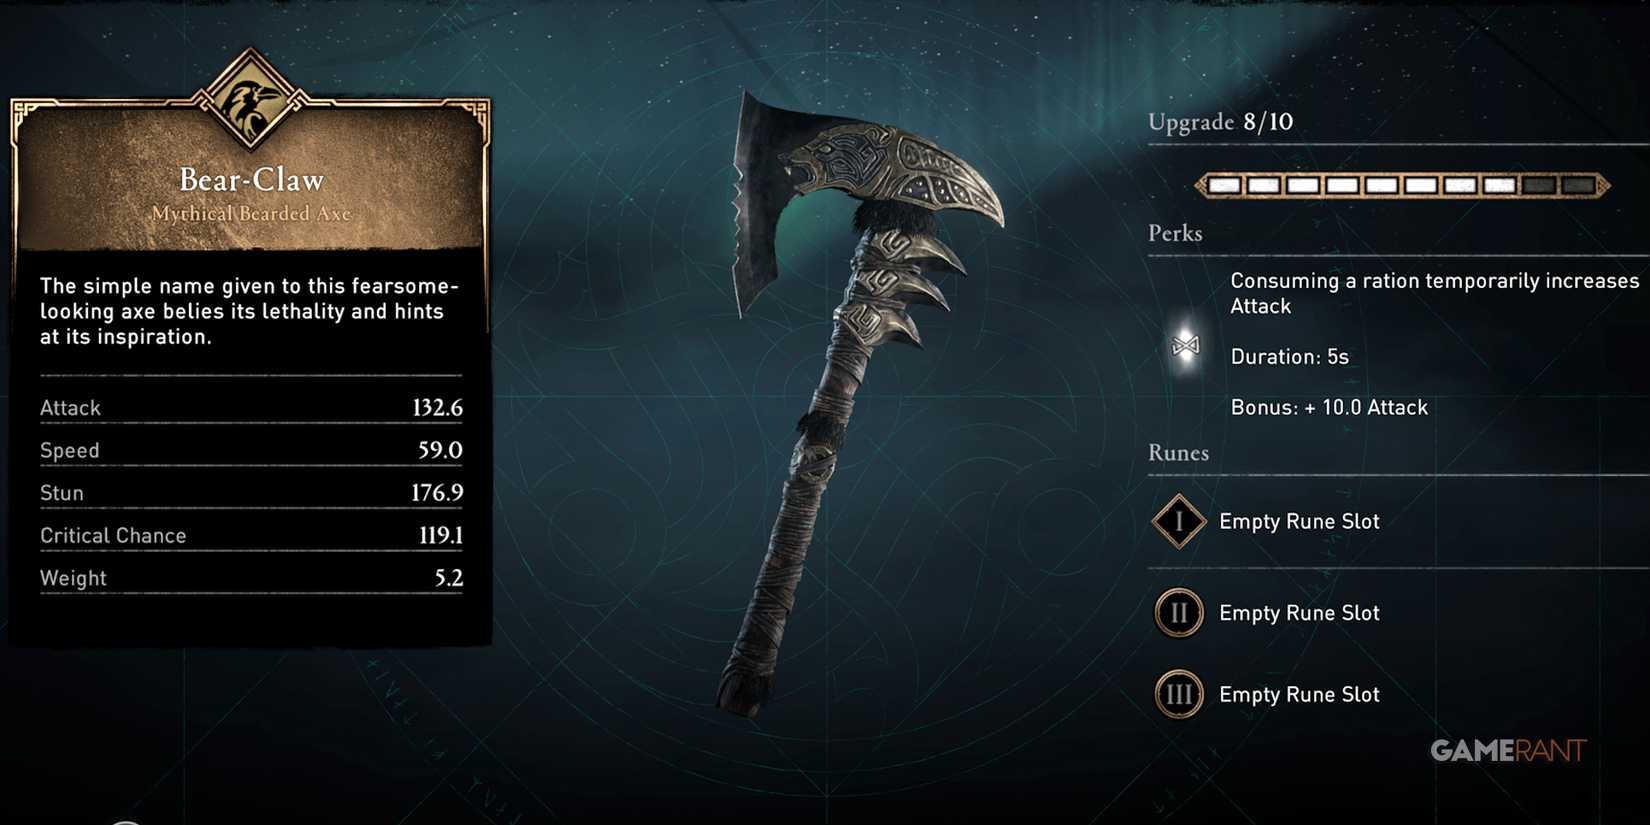Click the last empty upgrade bar segment
This screenshot has height=825, width=1650.
(x=1578, y=185)
